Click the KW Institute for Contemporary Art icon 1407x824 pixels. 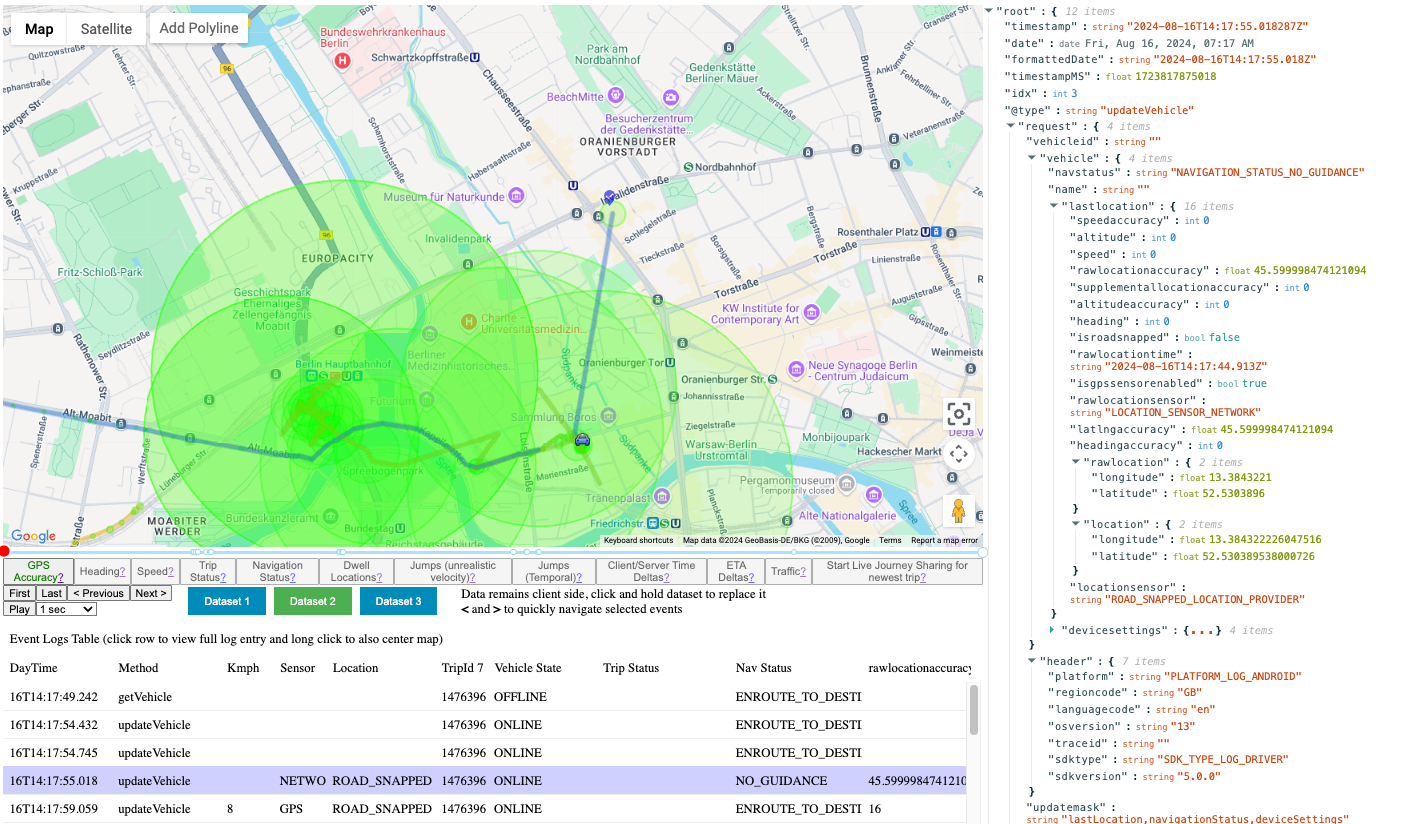click(811, 314)
